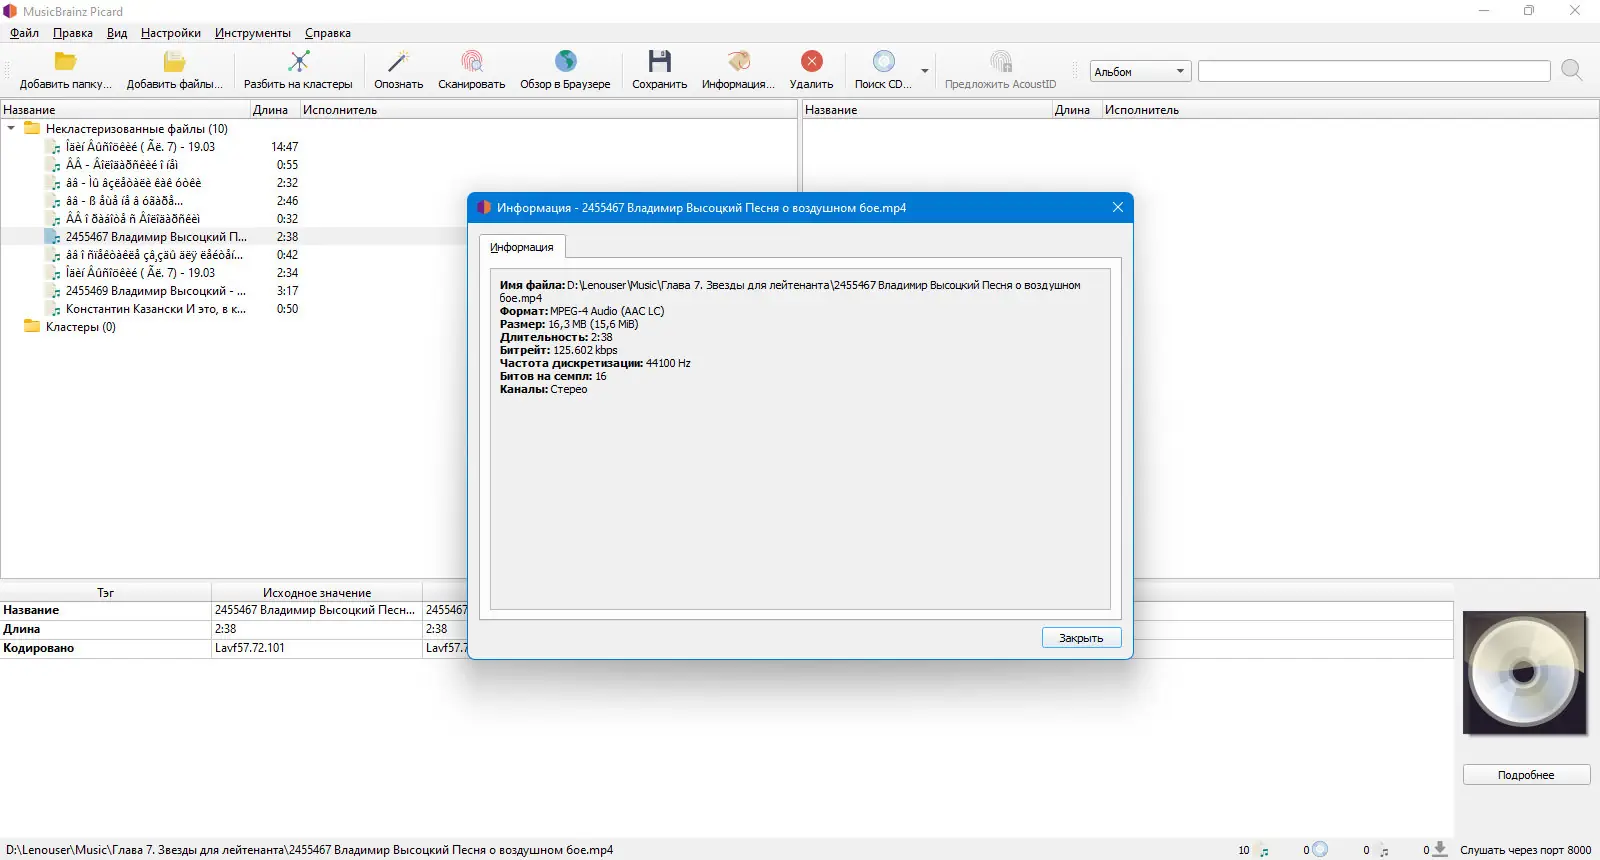This screenshot has width=1600, height=860.
Task: Click the Lavf57.72.101 original value cell
Action: tap(317, 648)
